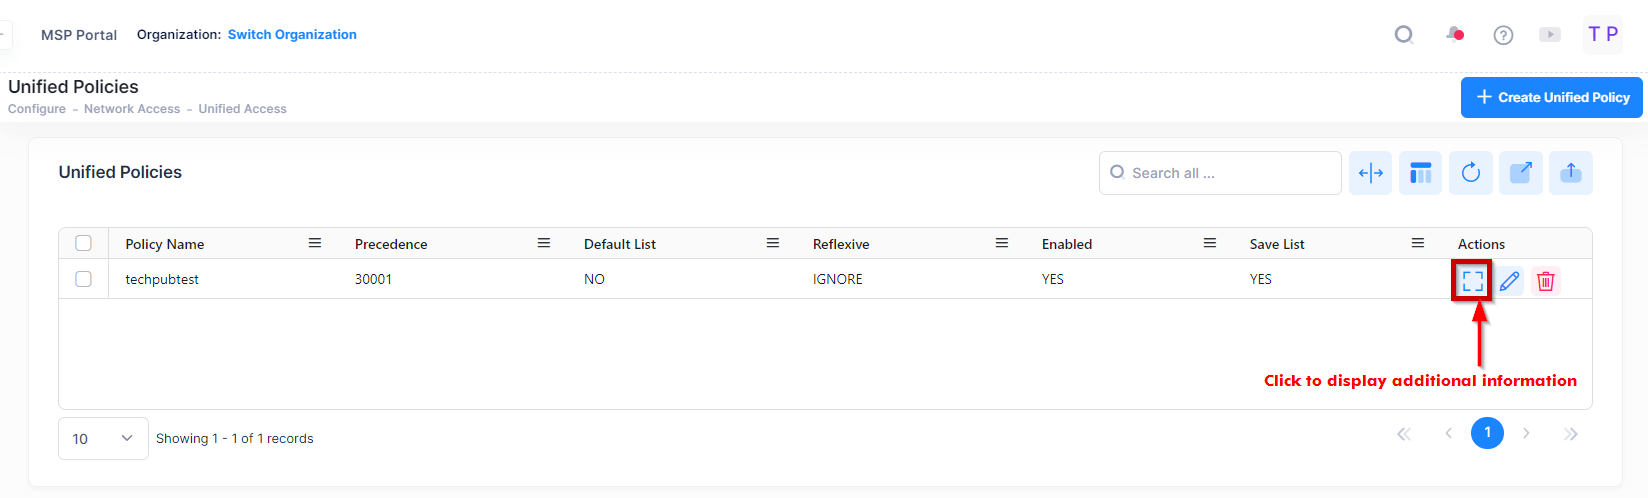Open the column chooser icon
The height and width of the screenshot is (498, 1648).
coord(1420,173)
